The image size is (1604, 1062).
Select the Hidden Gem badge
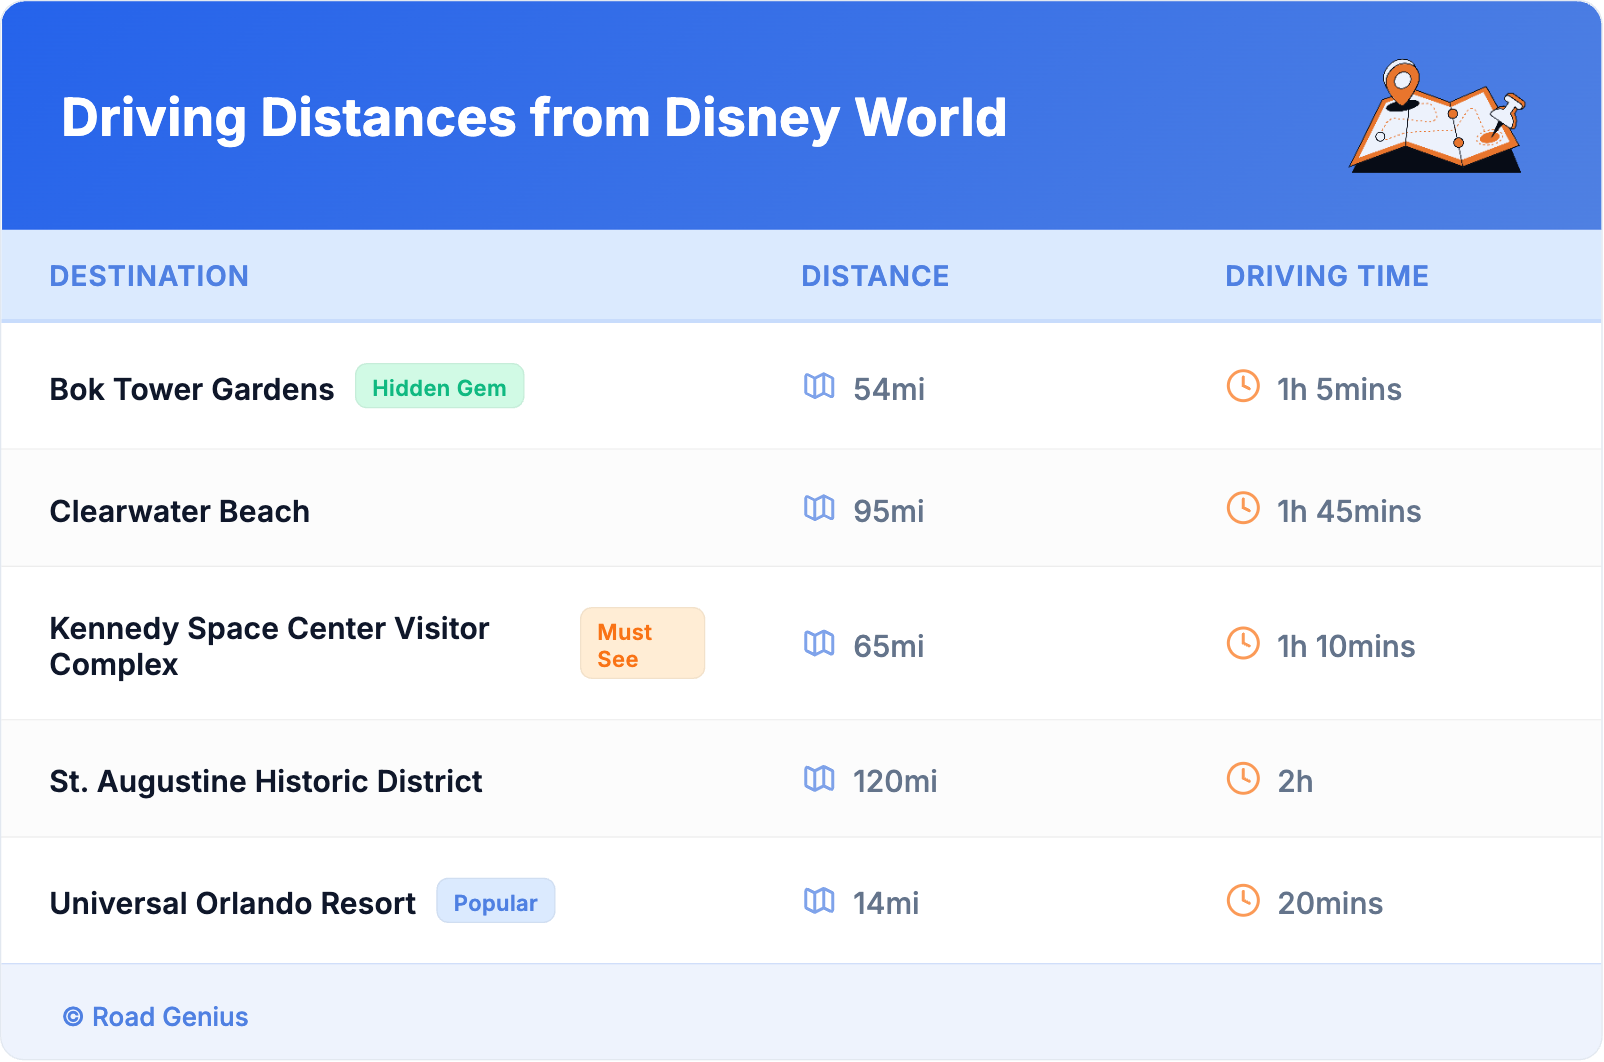[439, 387]
